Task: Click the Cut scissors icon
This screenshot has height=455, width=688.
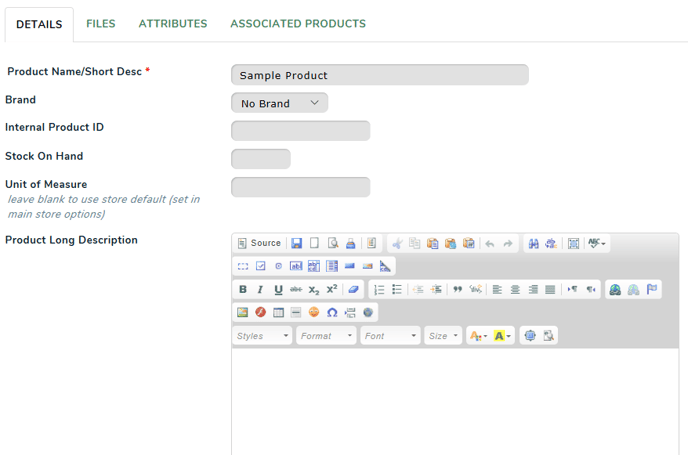Action: tap(397, 243)
